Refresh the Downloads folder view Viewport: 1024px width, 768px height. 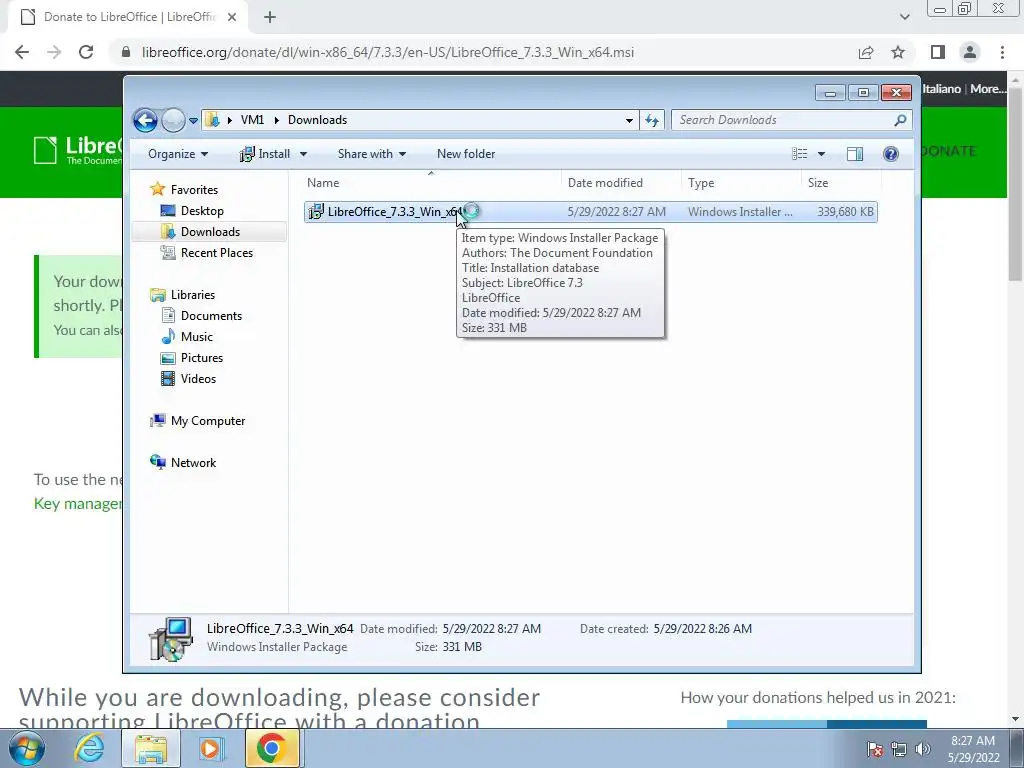click(652, 120)
